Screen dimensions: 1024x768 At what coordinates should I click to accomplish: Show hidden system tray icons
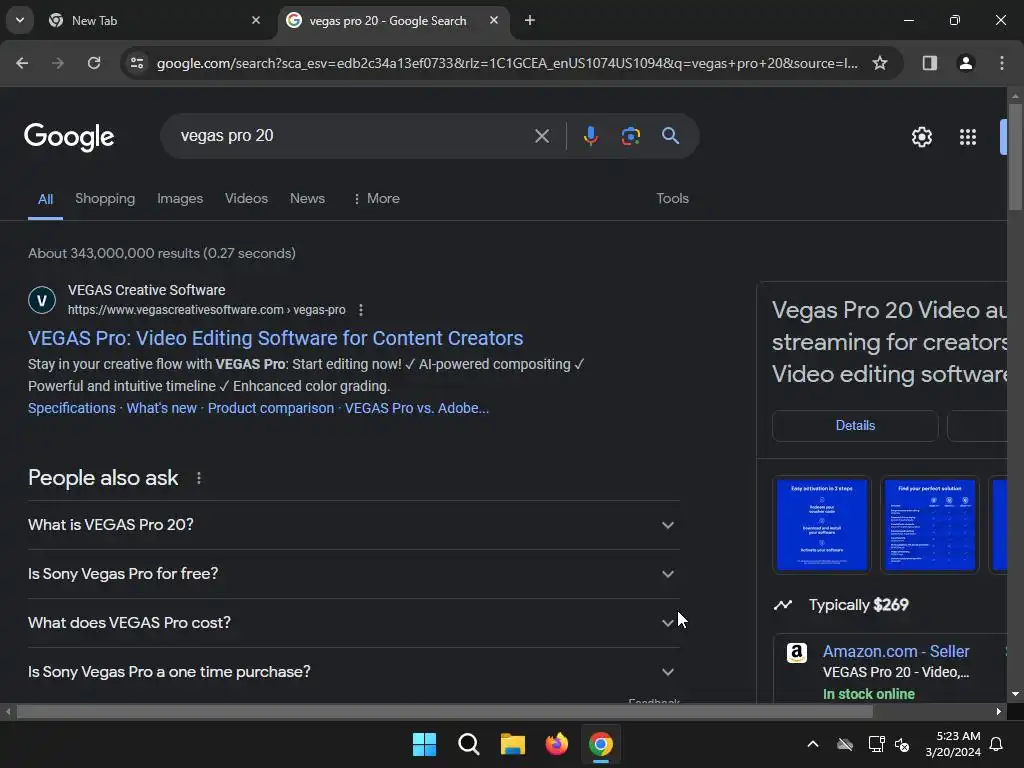point(813,744)
